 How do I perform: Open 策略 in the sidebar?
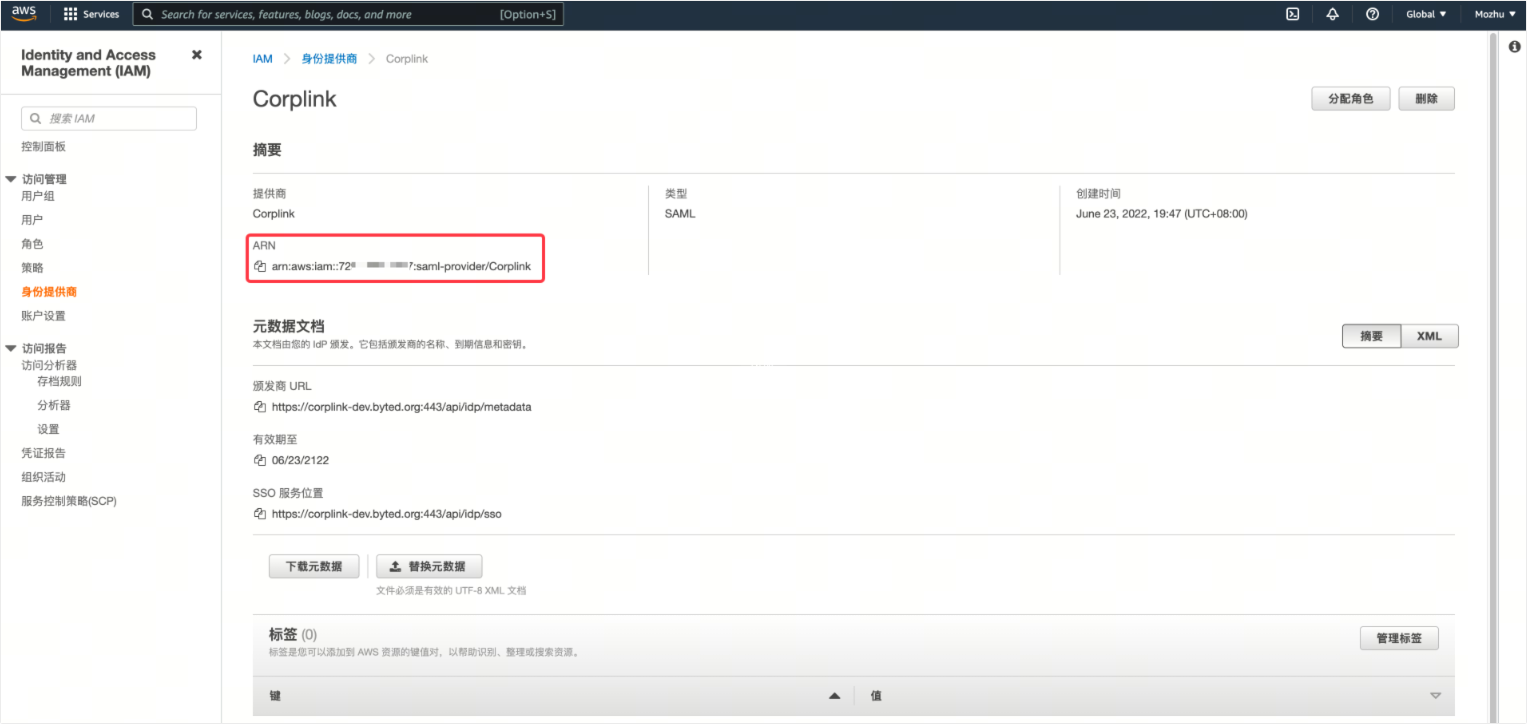tap(32, 268)
